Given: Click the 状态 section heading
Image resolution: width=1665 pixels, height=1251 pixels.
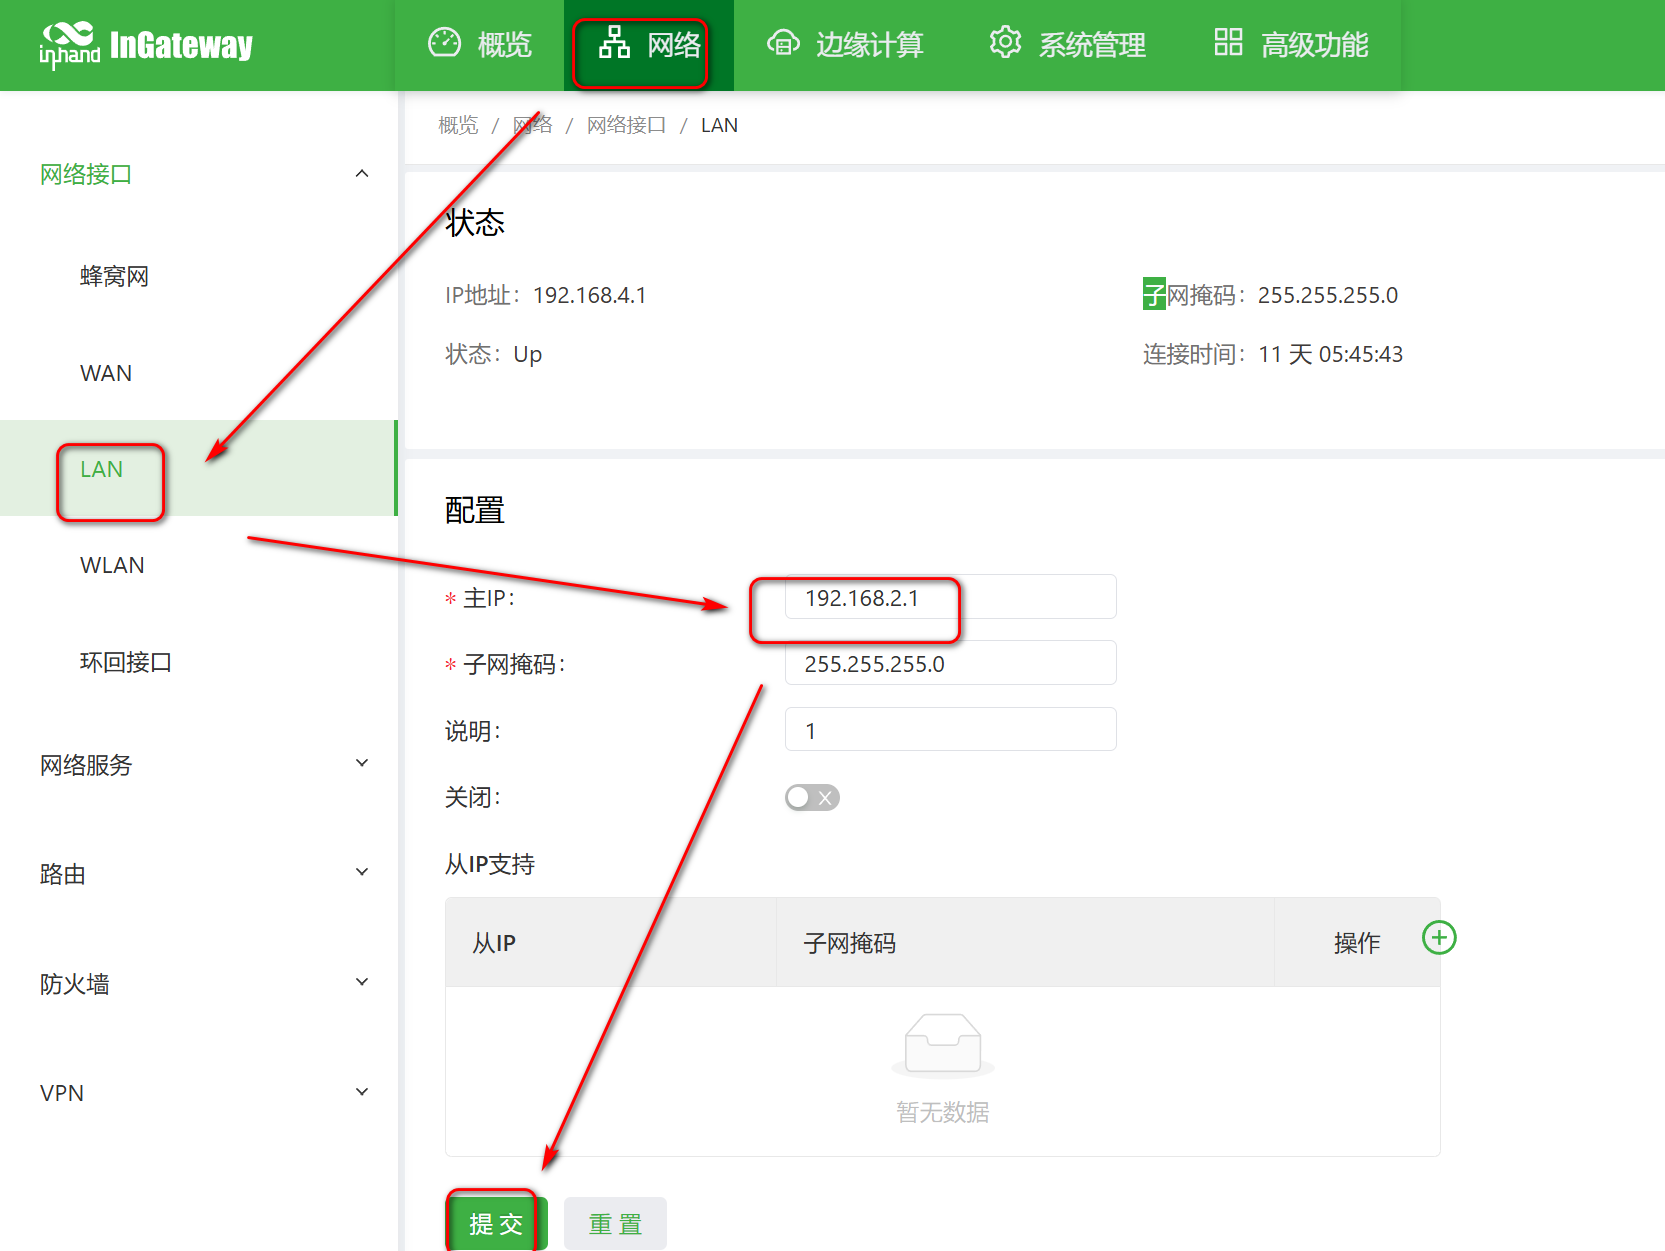Looking at the screenshot, I should click(475, 222).
